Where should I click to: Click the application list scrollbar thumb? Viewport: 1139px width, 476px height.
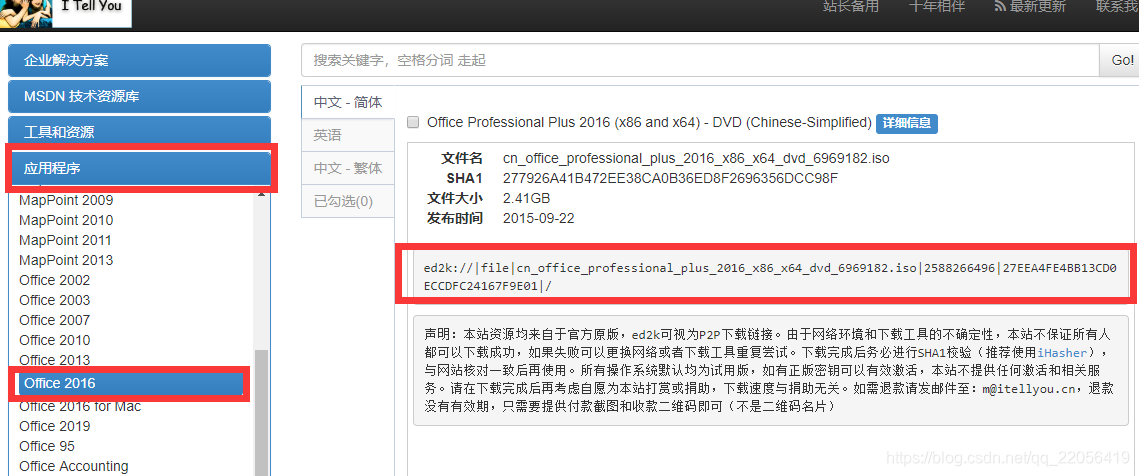[261, 413]
